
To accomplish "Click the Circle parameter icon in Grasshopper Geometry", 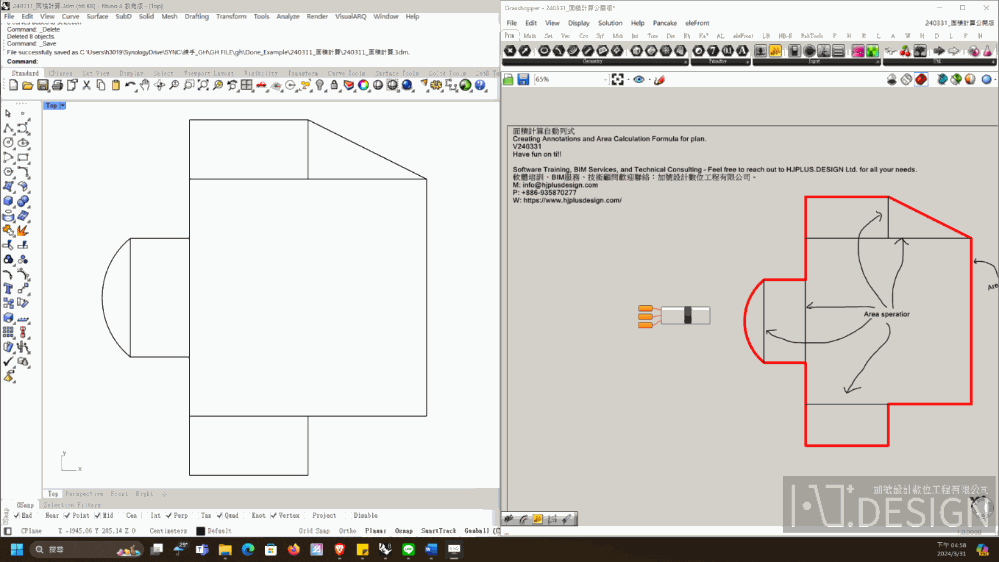I will pyautogui.click(x=544, y=50).
